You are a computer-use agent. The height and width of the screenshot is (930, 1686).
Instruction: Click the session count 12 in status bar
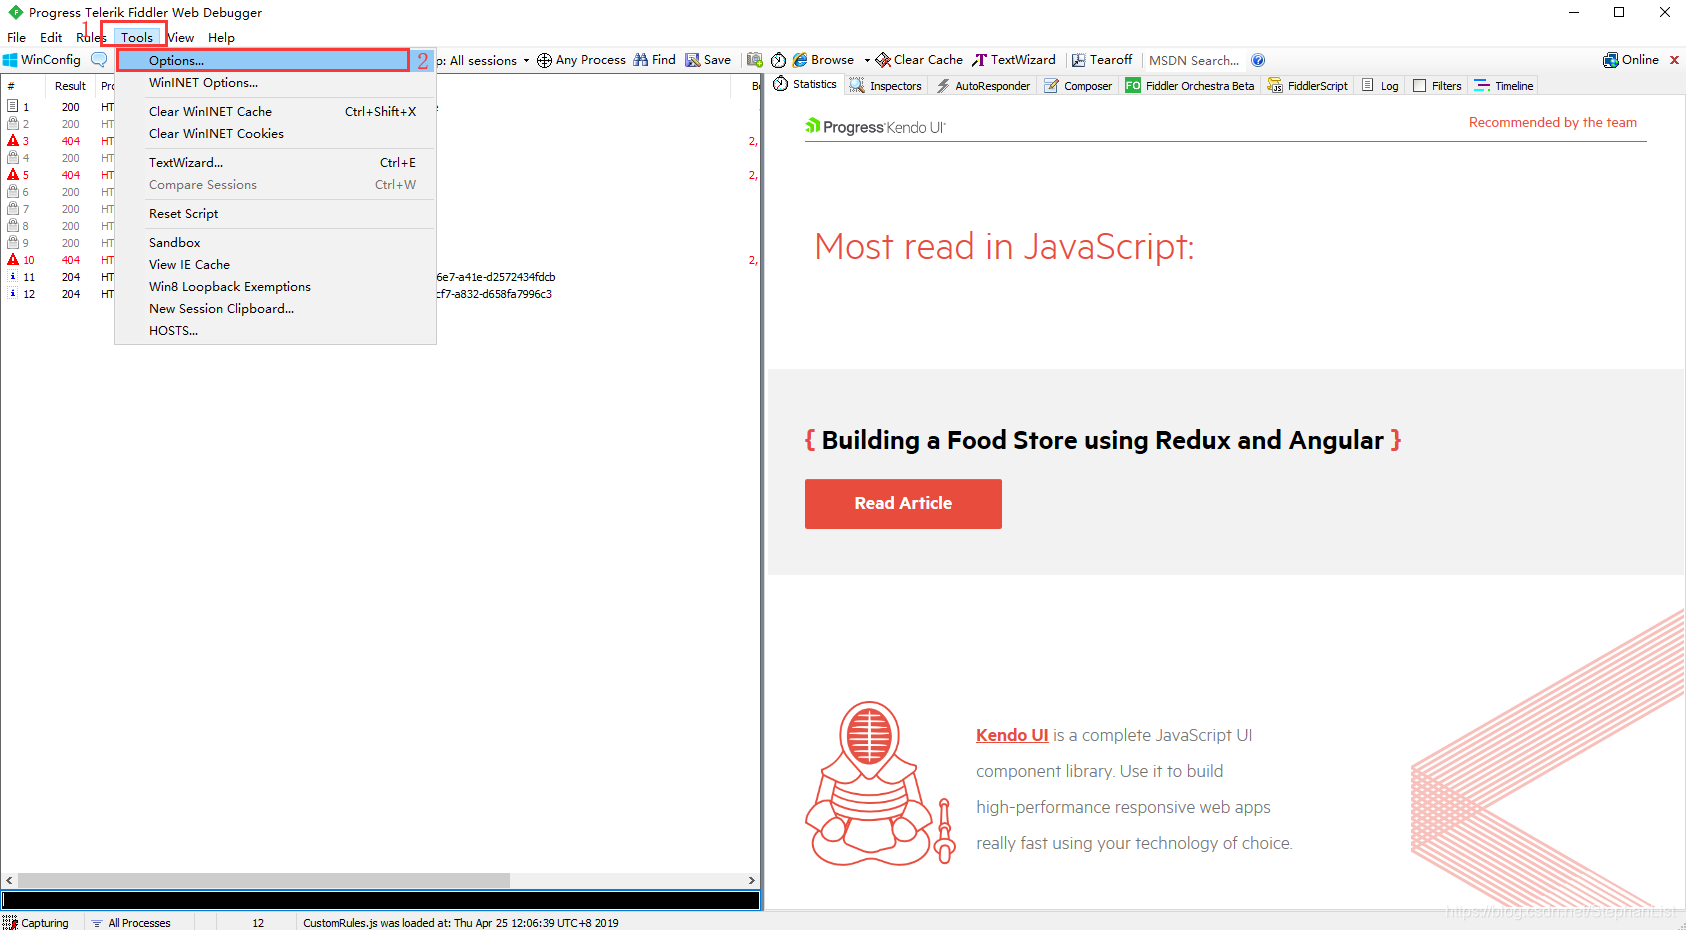(258, 922)
